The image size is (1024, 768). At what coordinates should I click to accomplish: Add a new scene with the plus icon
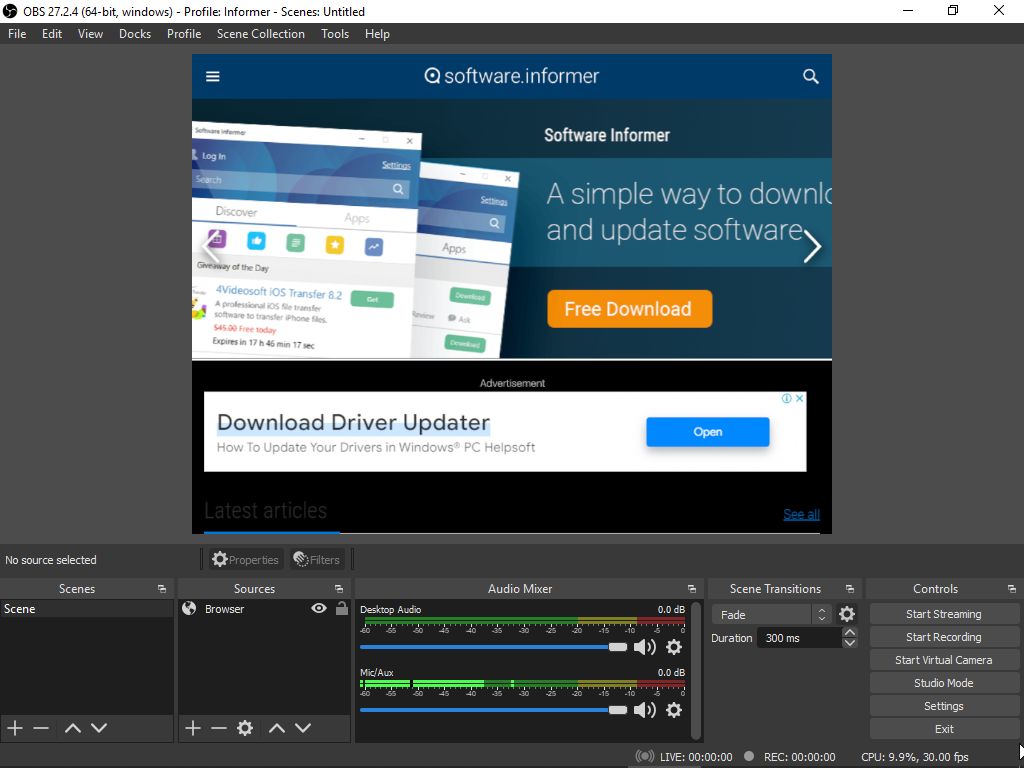tap(14, 728)
